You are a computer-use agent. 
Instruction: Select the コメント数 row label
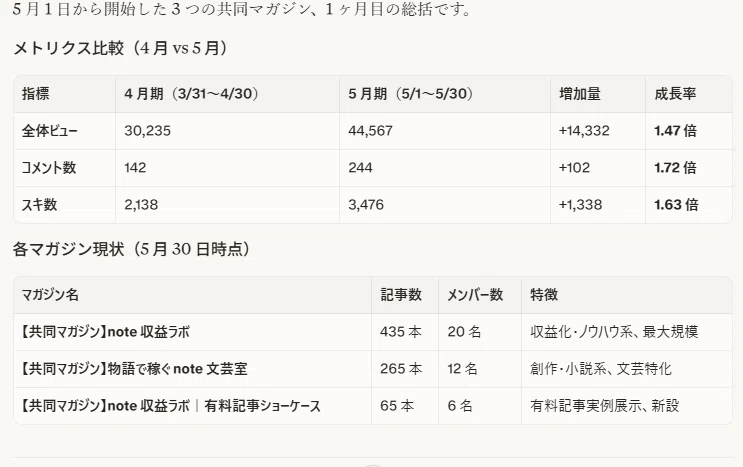[49, 168]
